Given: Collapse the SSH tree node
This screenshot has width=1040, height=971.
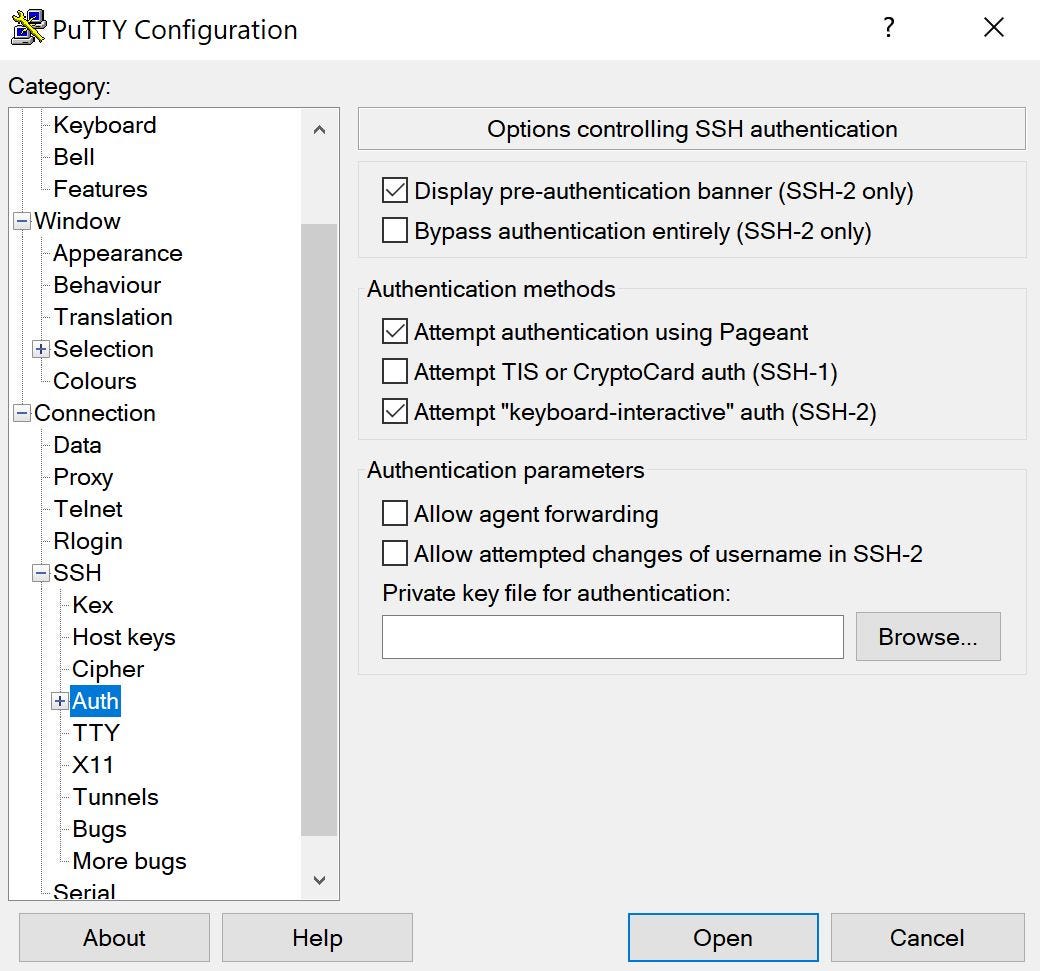Looking at the screenshot, I should coord(41,573).
